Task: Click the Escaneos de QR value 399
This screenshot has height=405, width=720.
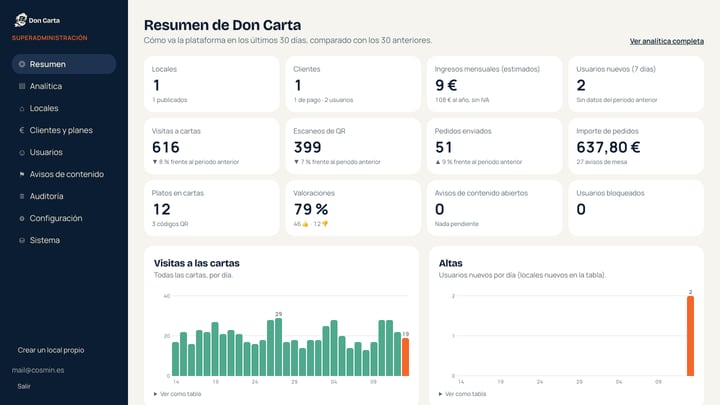Action: (x=308, y=147)
